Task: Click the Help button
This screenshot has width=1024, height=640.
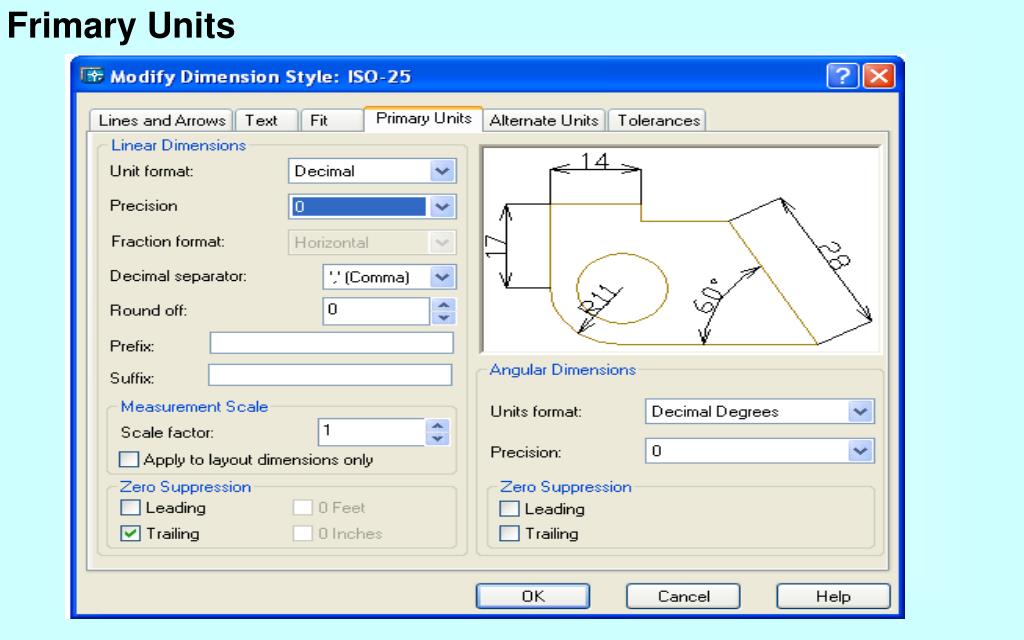Action: point(833,596)
